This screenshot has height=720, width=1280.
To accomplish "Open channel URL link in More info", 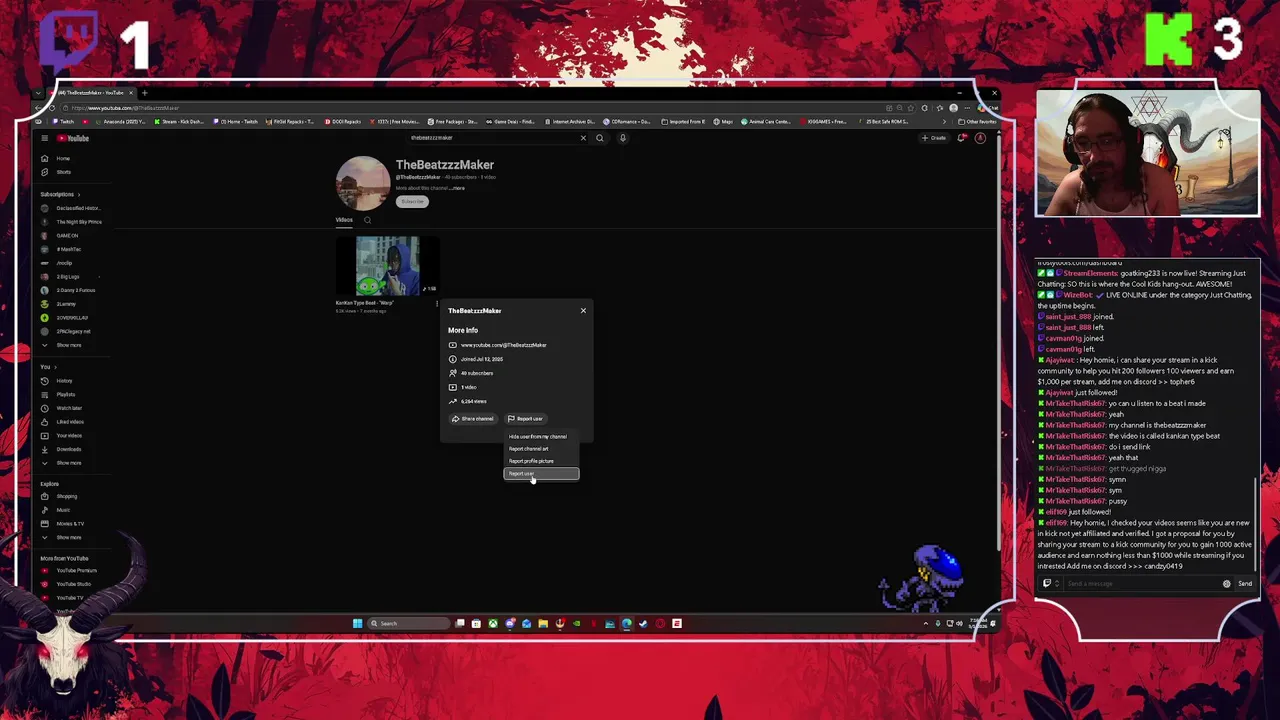I will (503, 345).
